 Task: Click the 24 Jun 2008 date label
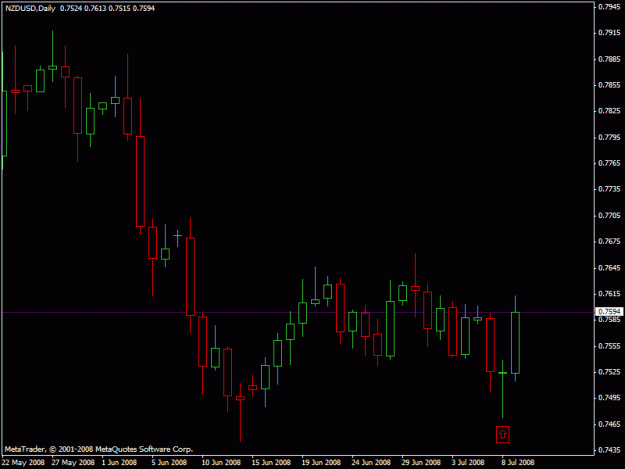(371, 462)
